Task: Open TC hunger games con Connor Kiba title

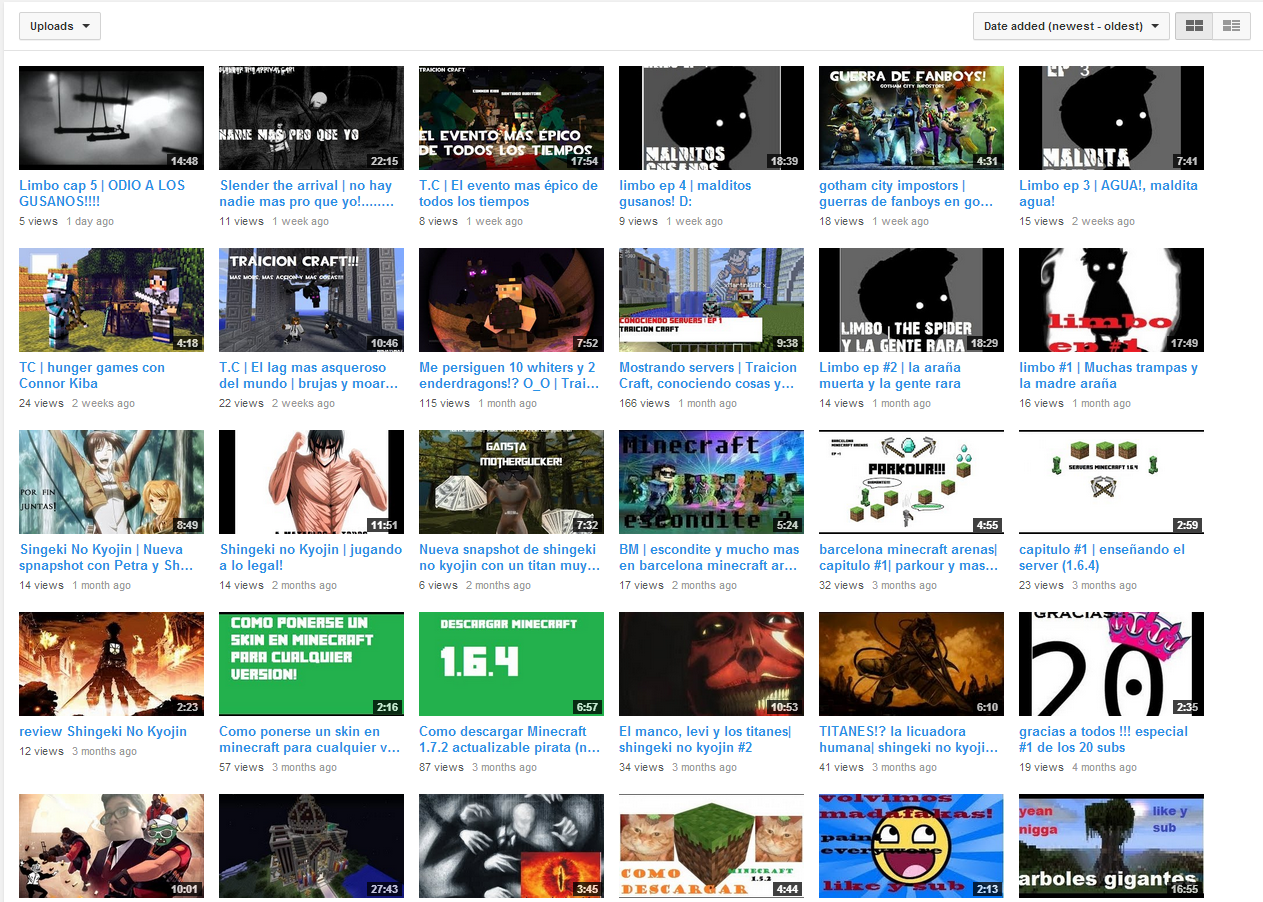Action: [92, 375]
